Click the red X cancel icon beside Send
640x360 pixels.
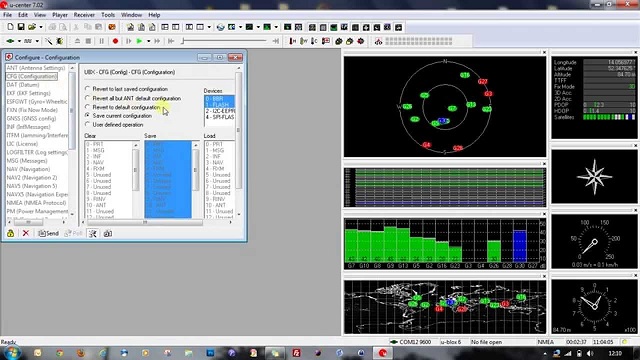(x=26, y=233)
